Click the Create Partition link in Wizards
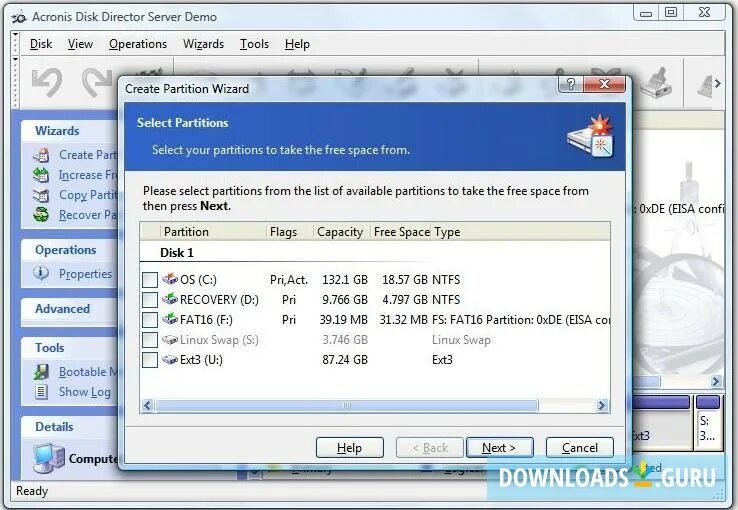The width and height of the screenshot is (738, 510). click(x=88, y=155)
